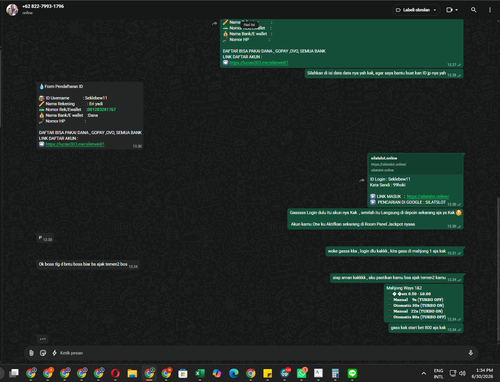The width and height of the screenshot is (500, 382).
Task: Open the LINK MASUK silatslot.online URL
Action: click(428, 196)
